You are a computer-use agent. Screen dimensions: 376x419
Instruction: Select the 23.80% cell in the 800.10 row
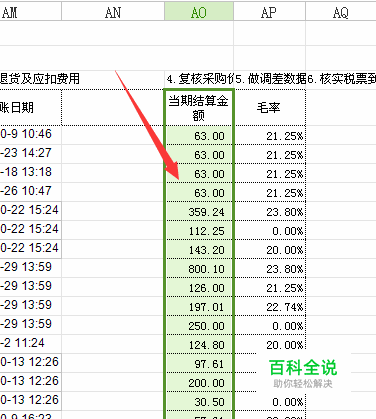tap(270, 269)
